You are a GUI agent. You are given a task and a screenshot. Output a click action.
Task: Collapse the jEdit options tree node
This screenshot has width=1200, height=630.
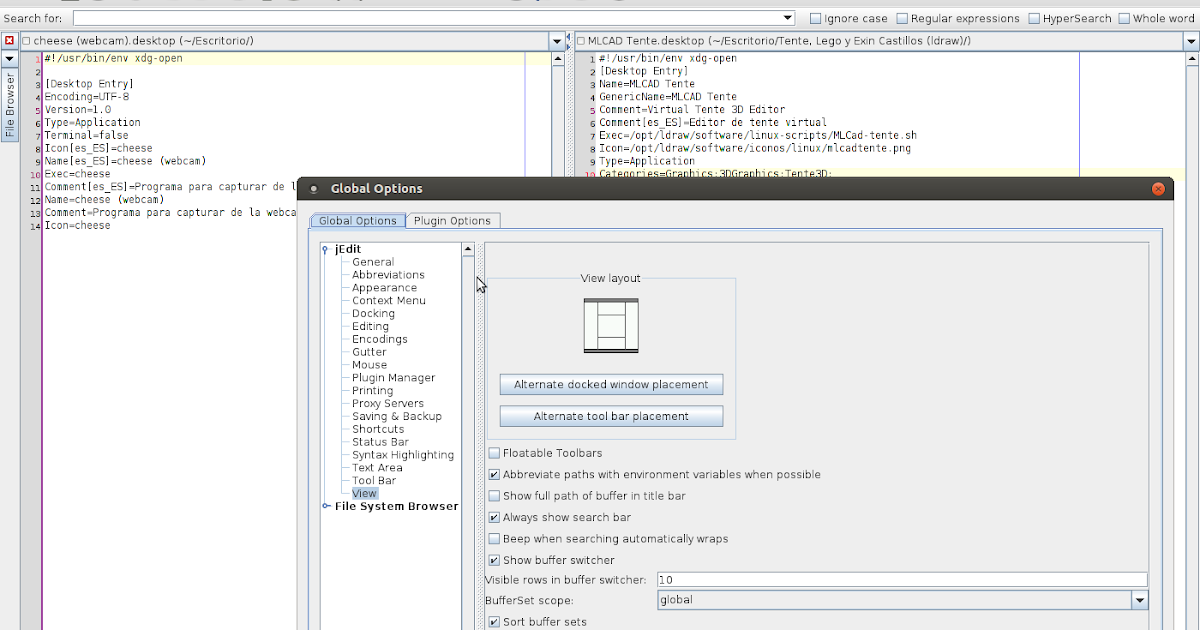[x=326, y=250]
